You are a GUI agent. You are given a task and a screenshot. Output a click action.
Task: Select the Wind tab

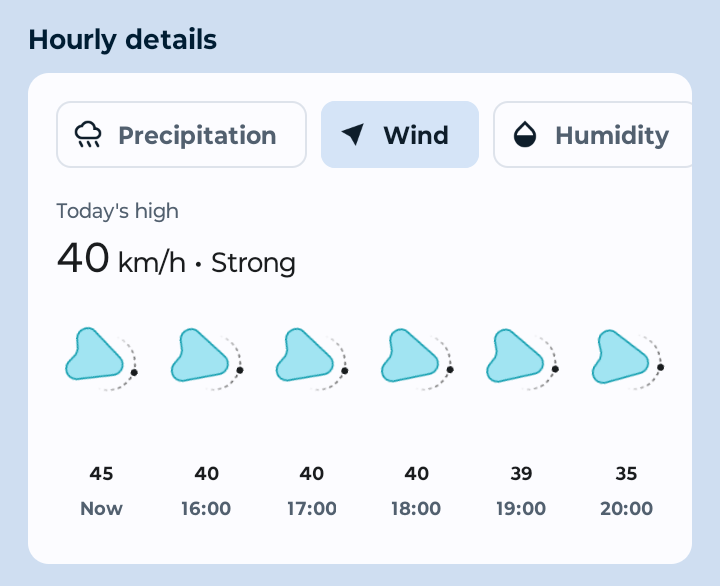pos(400,135)
